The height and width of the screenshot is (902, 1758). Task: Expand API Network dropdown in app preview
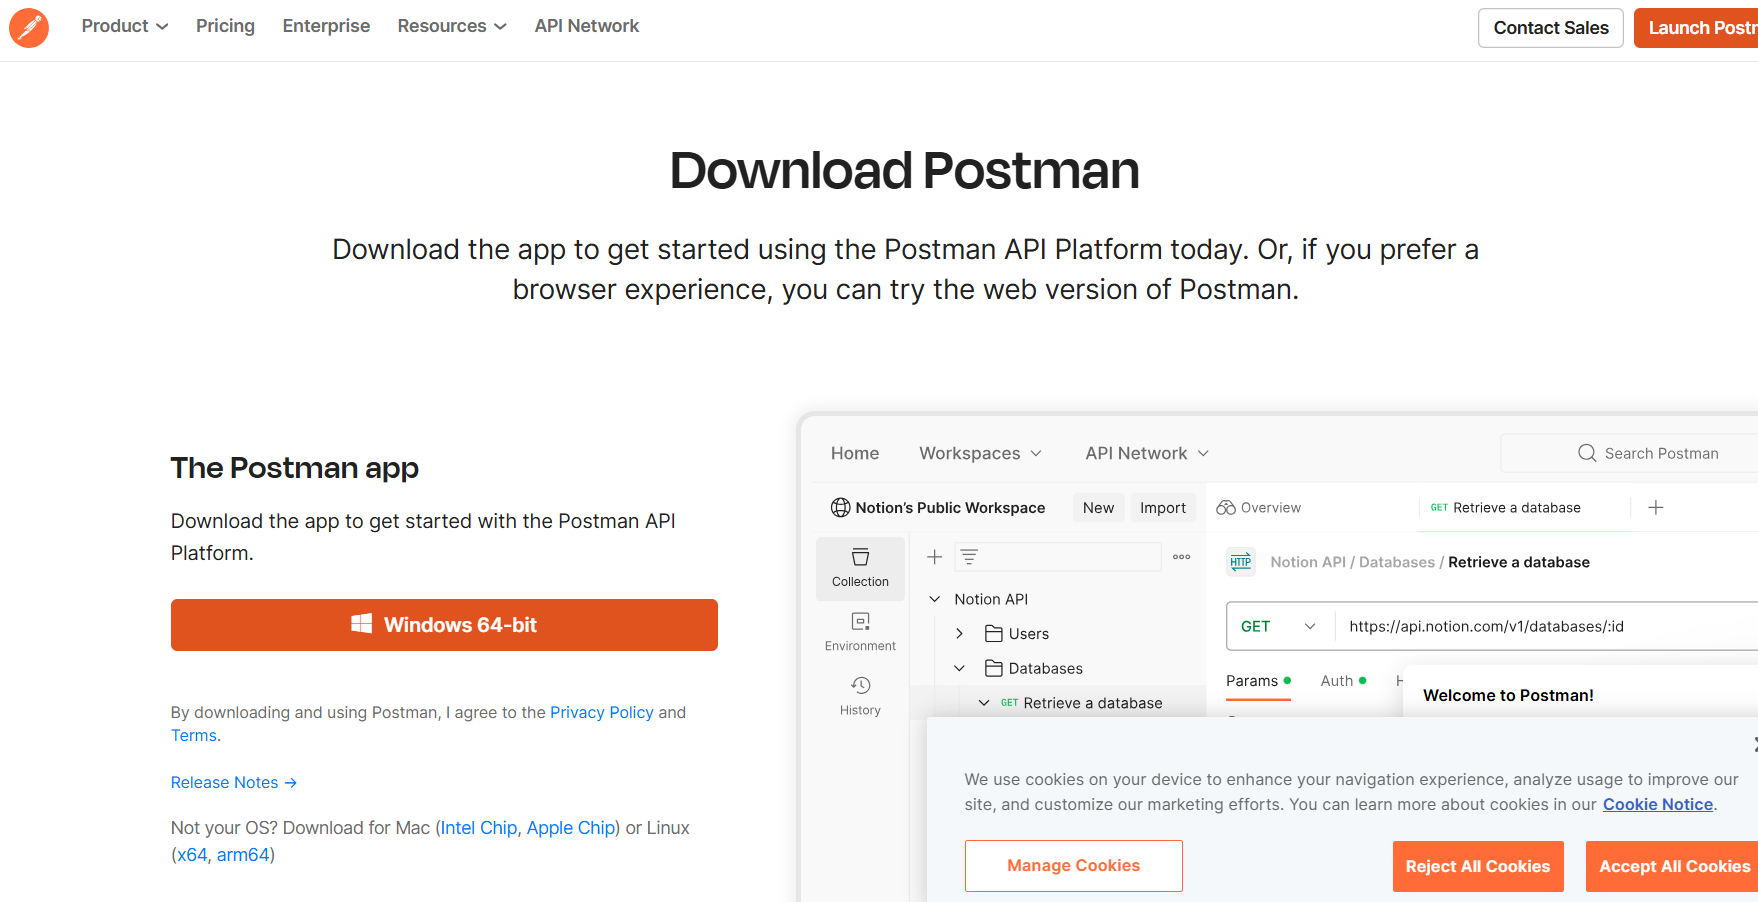pos(1147,453)
